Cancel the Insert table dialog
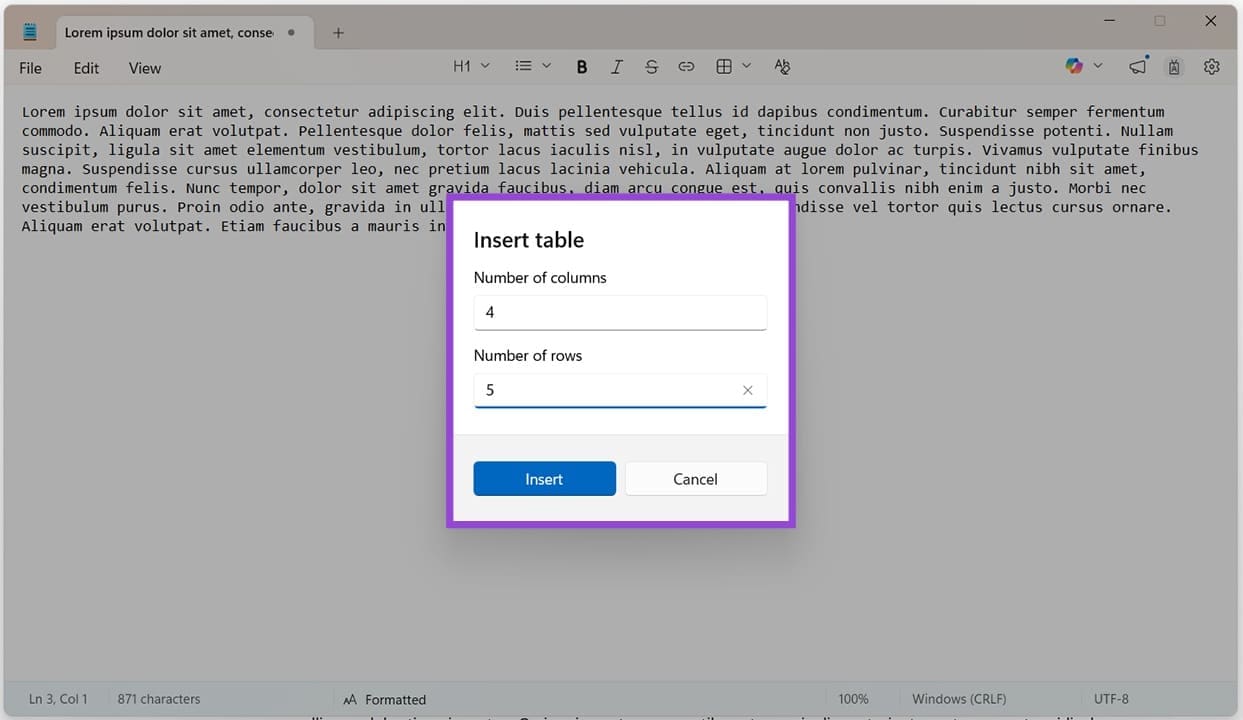This screenshot has height=720, width=1243. tap(695, 478)
